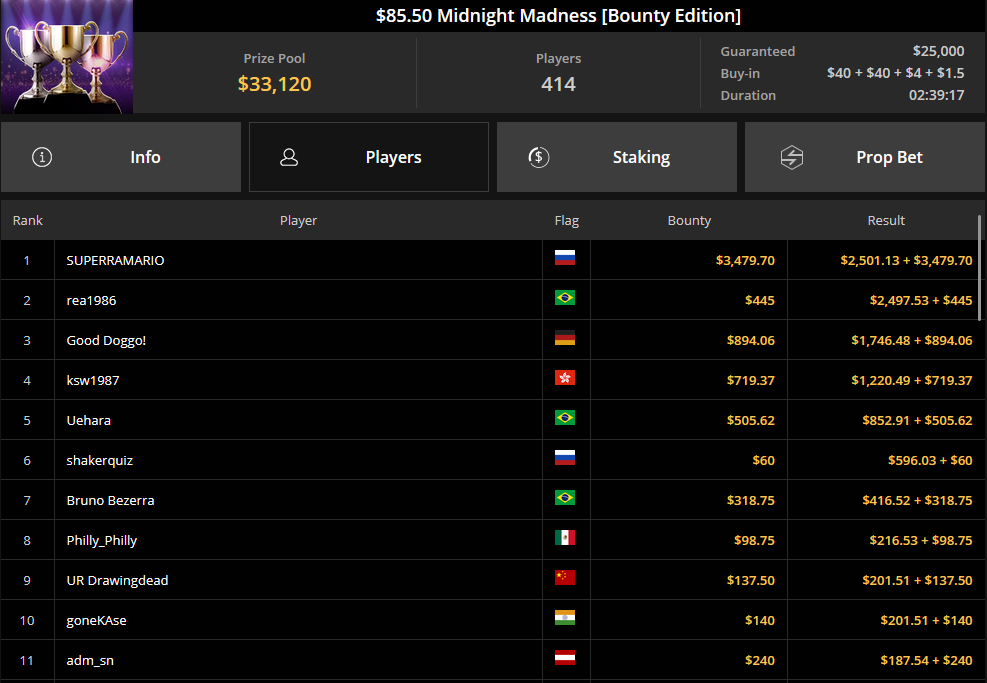Click German flag for Good Doggo!
Image resolution: width=987 pixels, height=683 pixels.
(565, 338)
